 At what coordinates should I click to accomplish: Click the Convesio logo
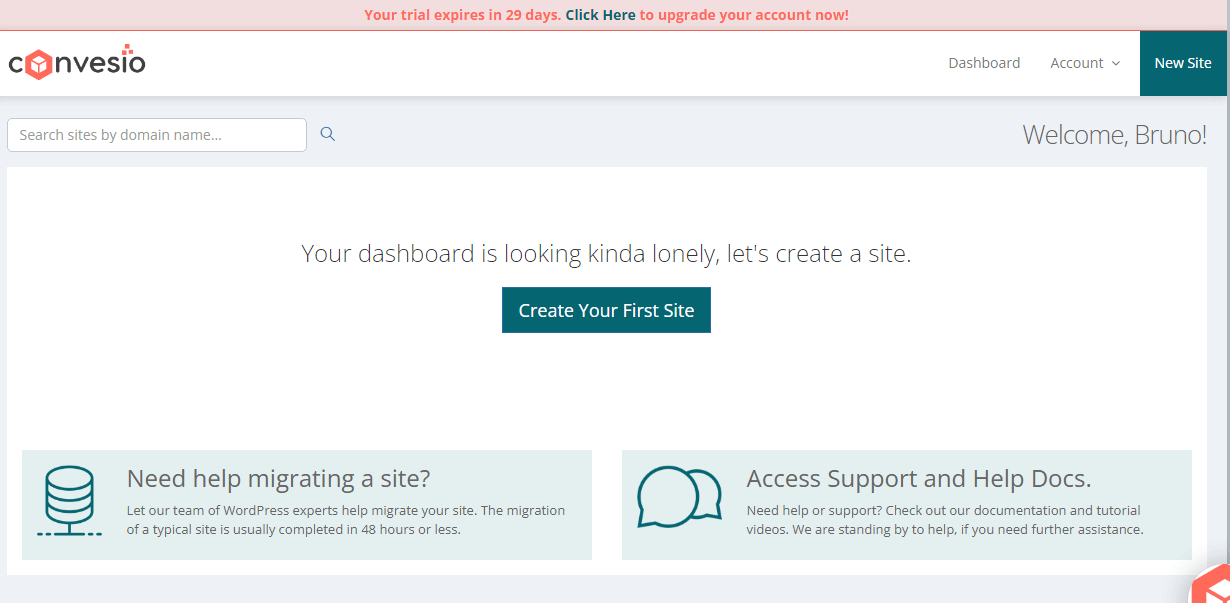click(x=77, y=62)
